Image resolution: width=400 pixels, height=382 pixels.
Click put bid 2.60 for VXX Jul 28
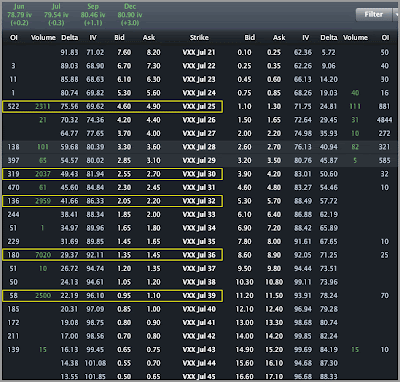[244, 147]
